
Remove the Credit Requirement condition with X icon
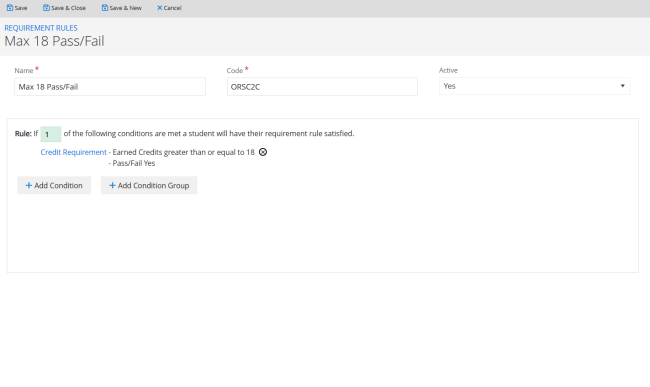click(263, 152)
